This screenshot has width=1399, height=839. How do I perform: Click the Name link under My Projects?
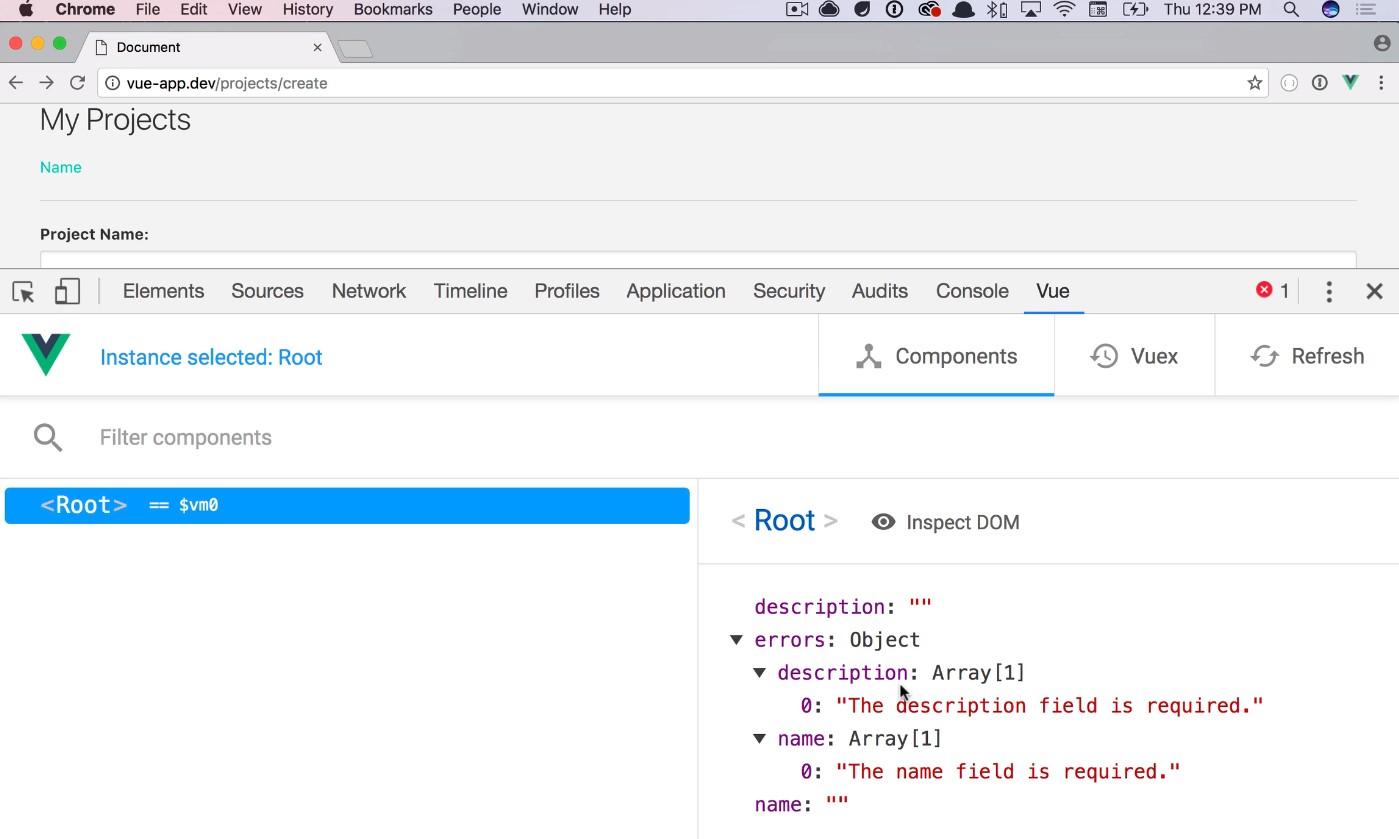coord(60,167)
